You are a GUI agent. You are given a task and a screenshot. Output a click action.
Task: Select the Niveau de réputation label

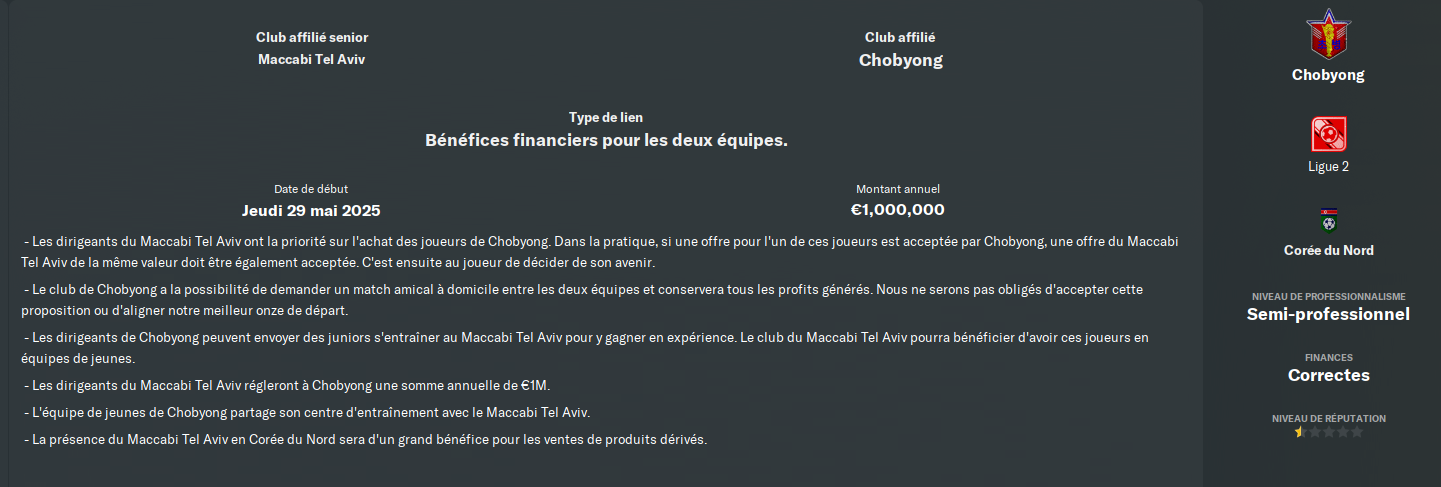[x=1328, y=418]
